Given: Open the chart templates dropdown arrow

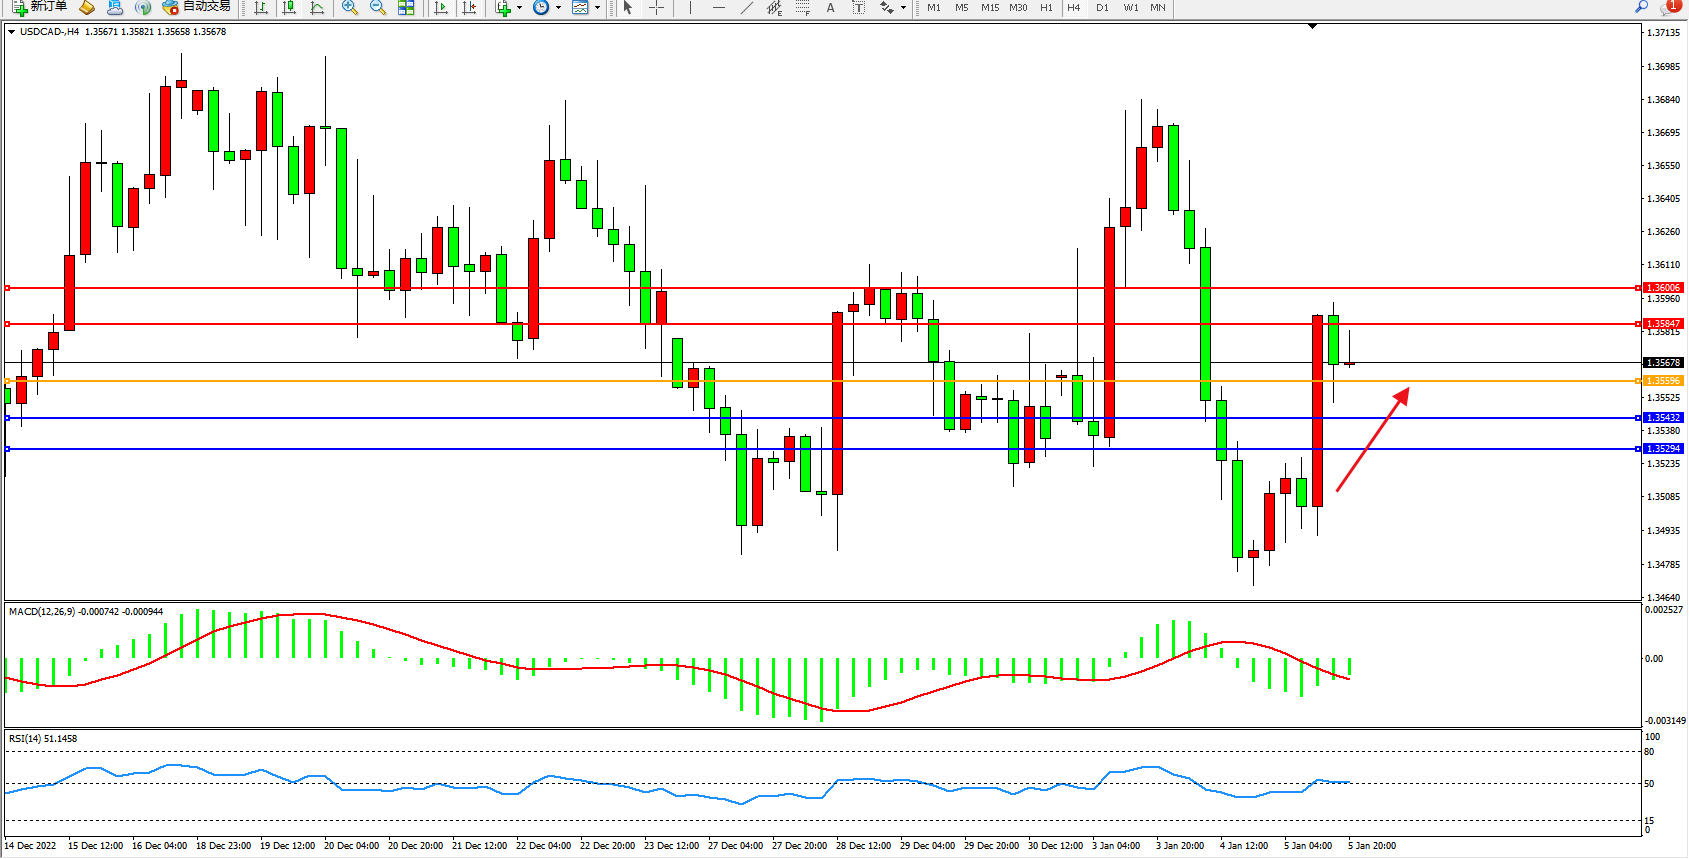Looking at the screenshot, I should coord(597,8).
